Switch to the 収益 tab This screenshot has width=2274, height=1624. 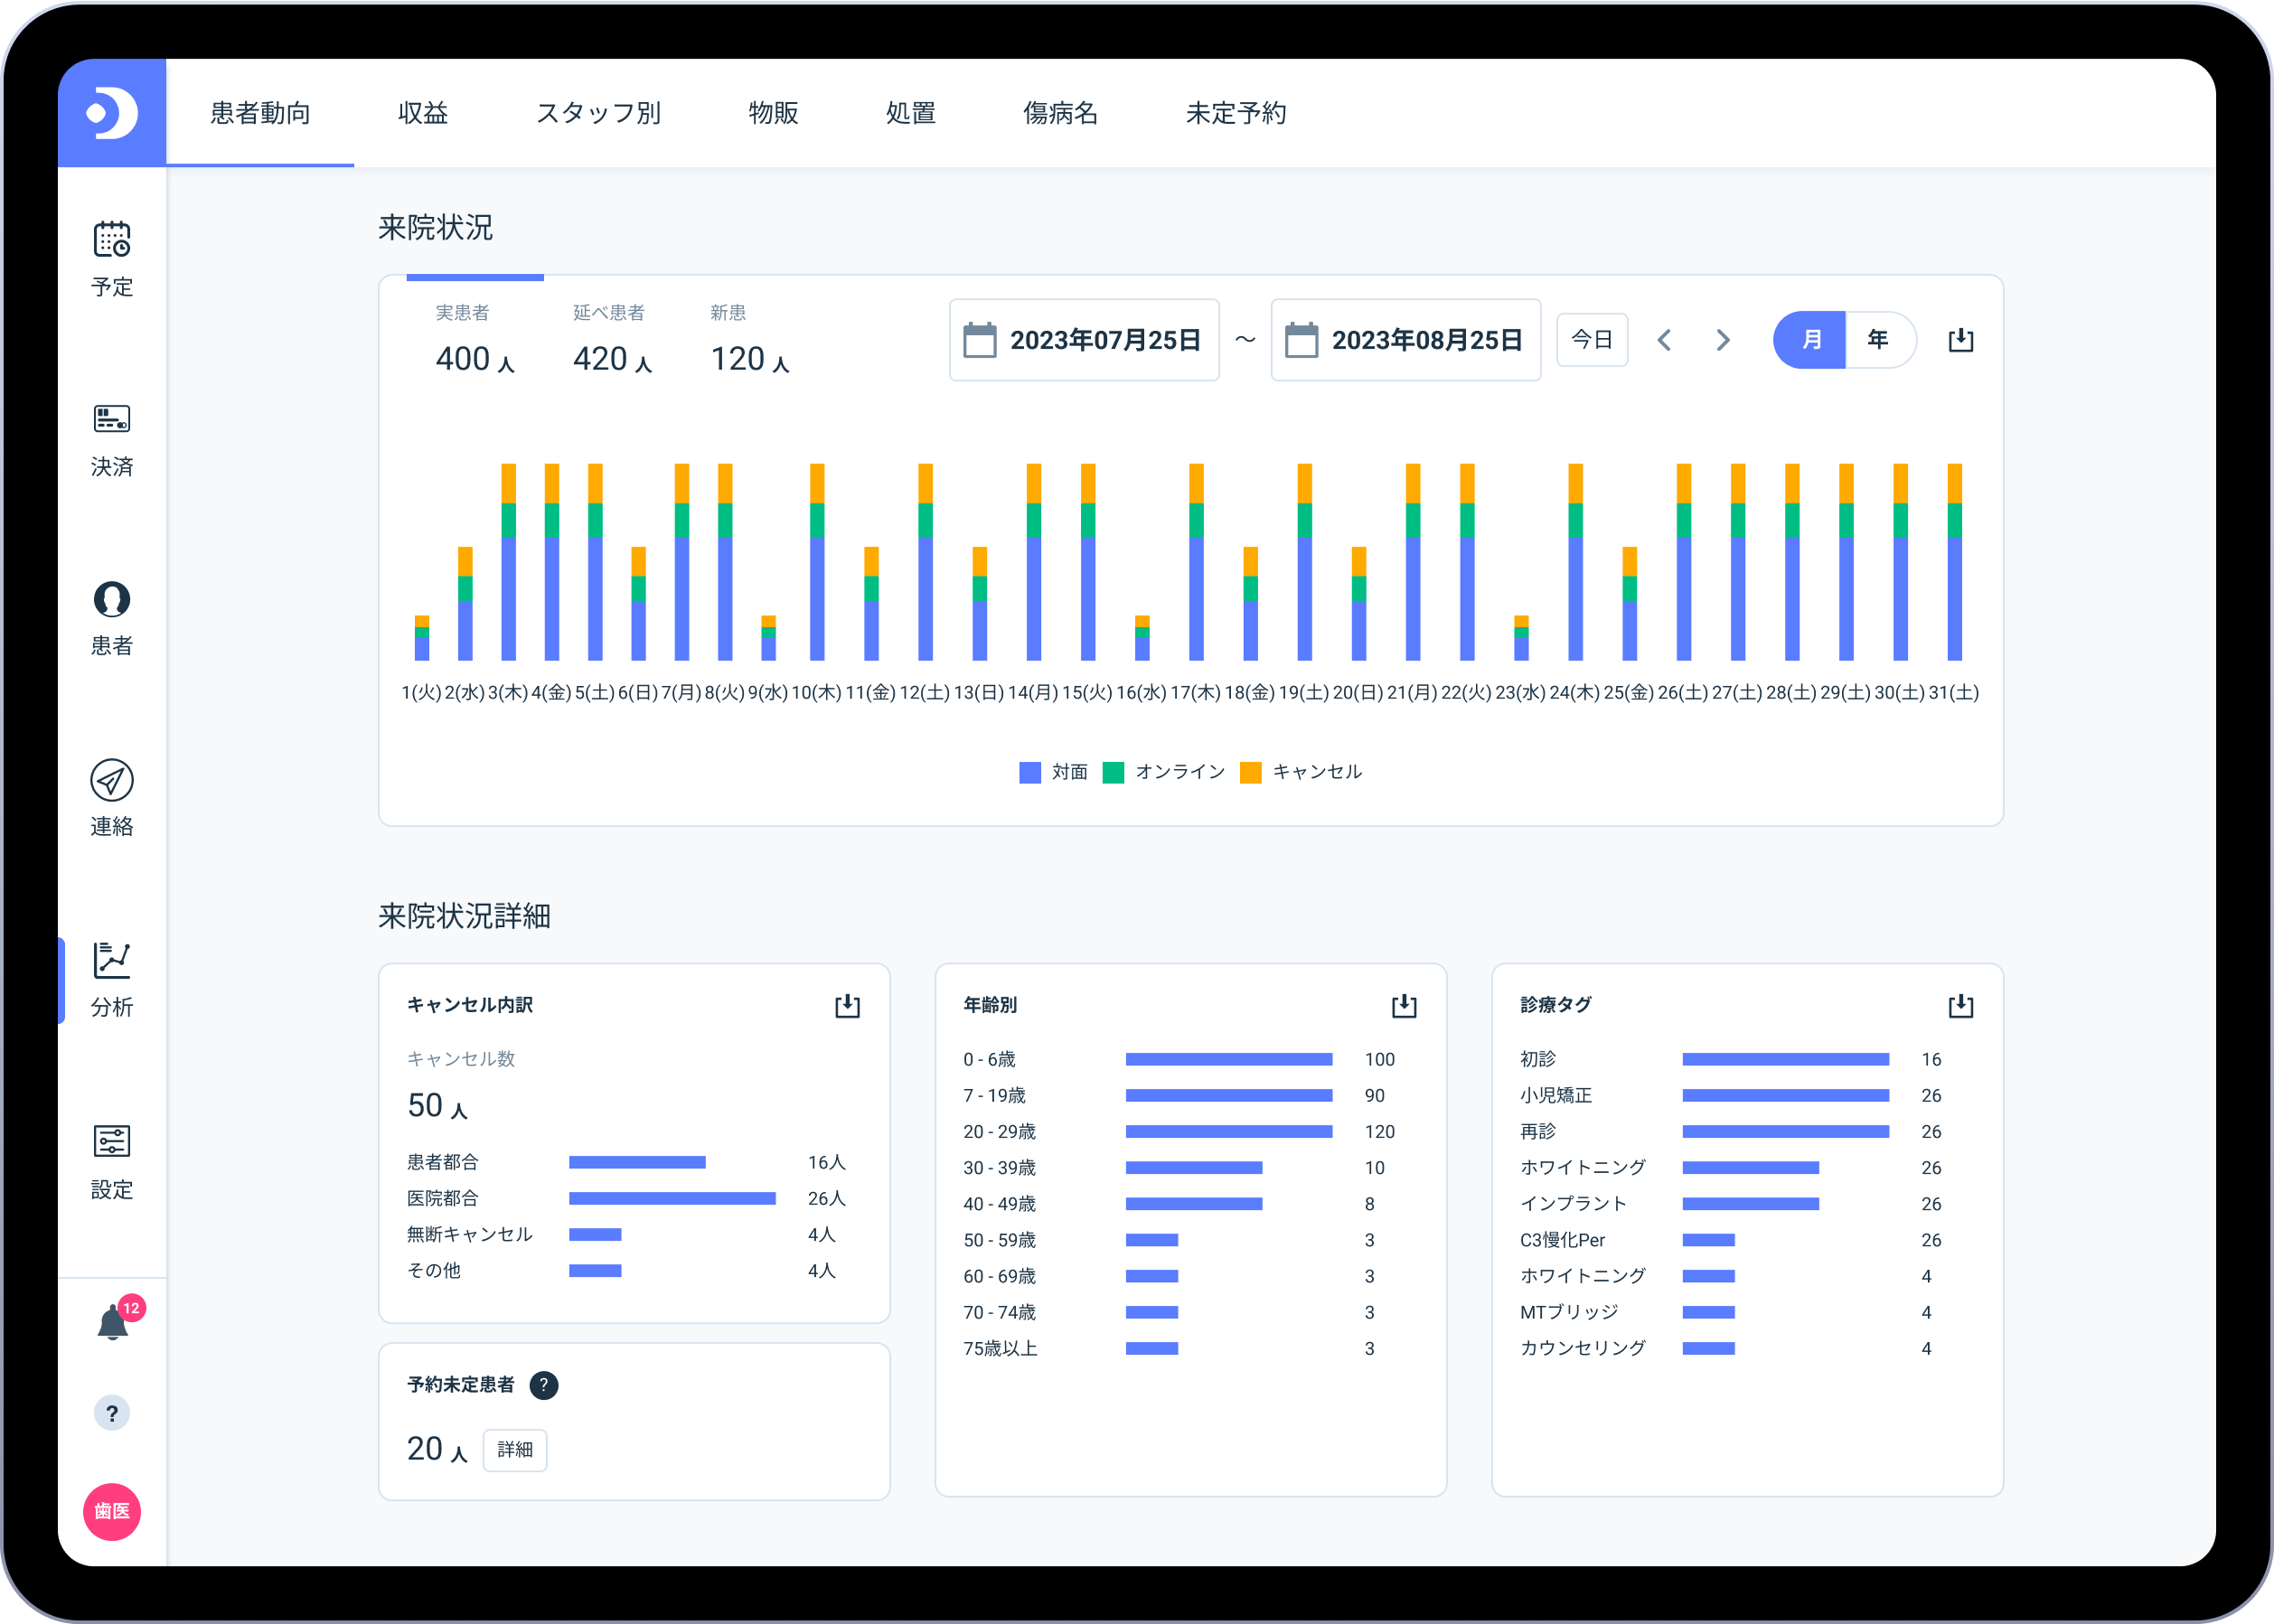click(423, 113)
